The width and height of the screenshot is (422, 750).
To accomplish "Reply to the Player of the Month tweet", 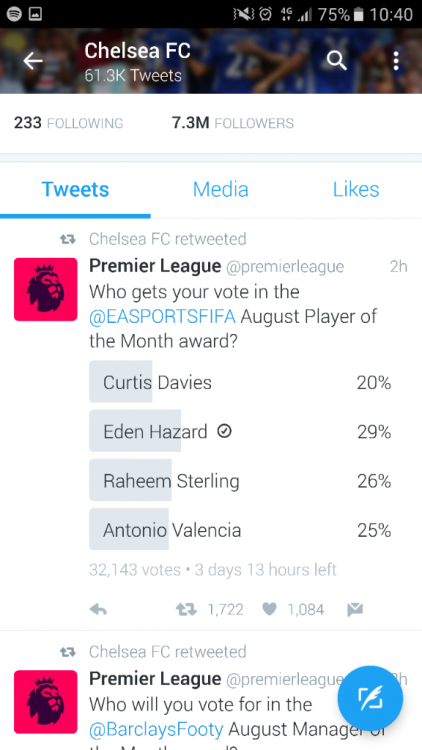I will click(x=98, y=609).
